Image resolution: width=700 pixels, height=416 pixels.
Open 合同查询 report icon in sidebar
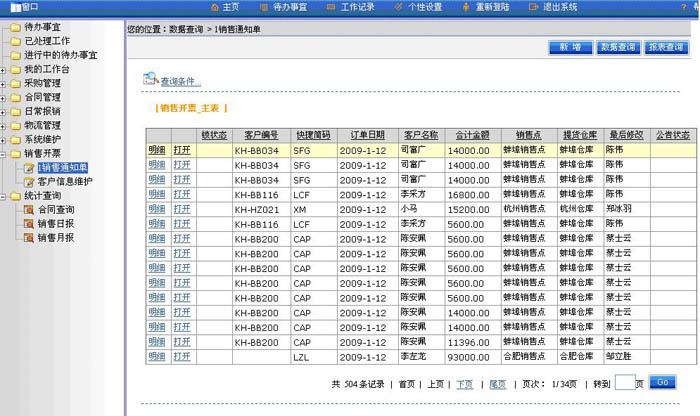pyautogui.click(x=28, y=210)
